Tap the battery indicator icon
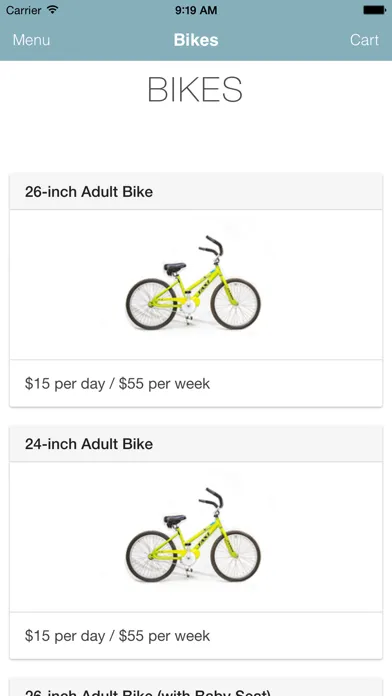Image resolution: width=392 pixels, height=696 pixels. (x=375, y=10)
